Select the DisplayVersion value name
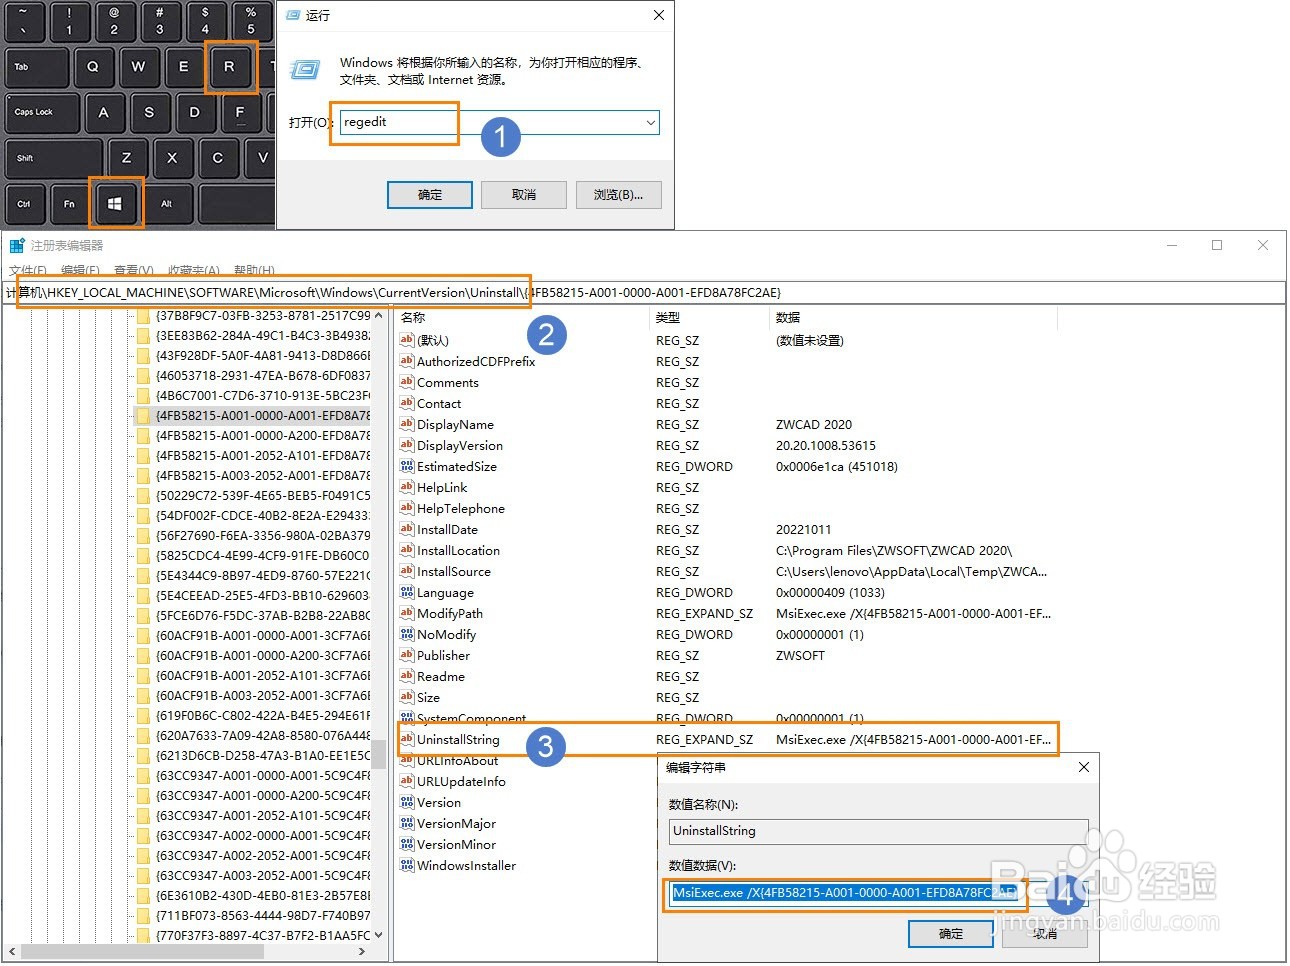Viewport: 1290px width, 966px height. tap(460, 445)
